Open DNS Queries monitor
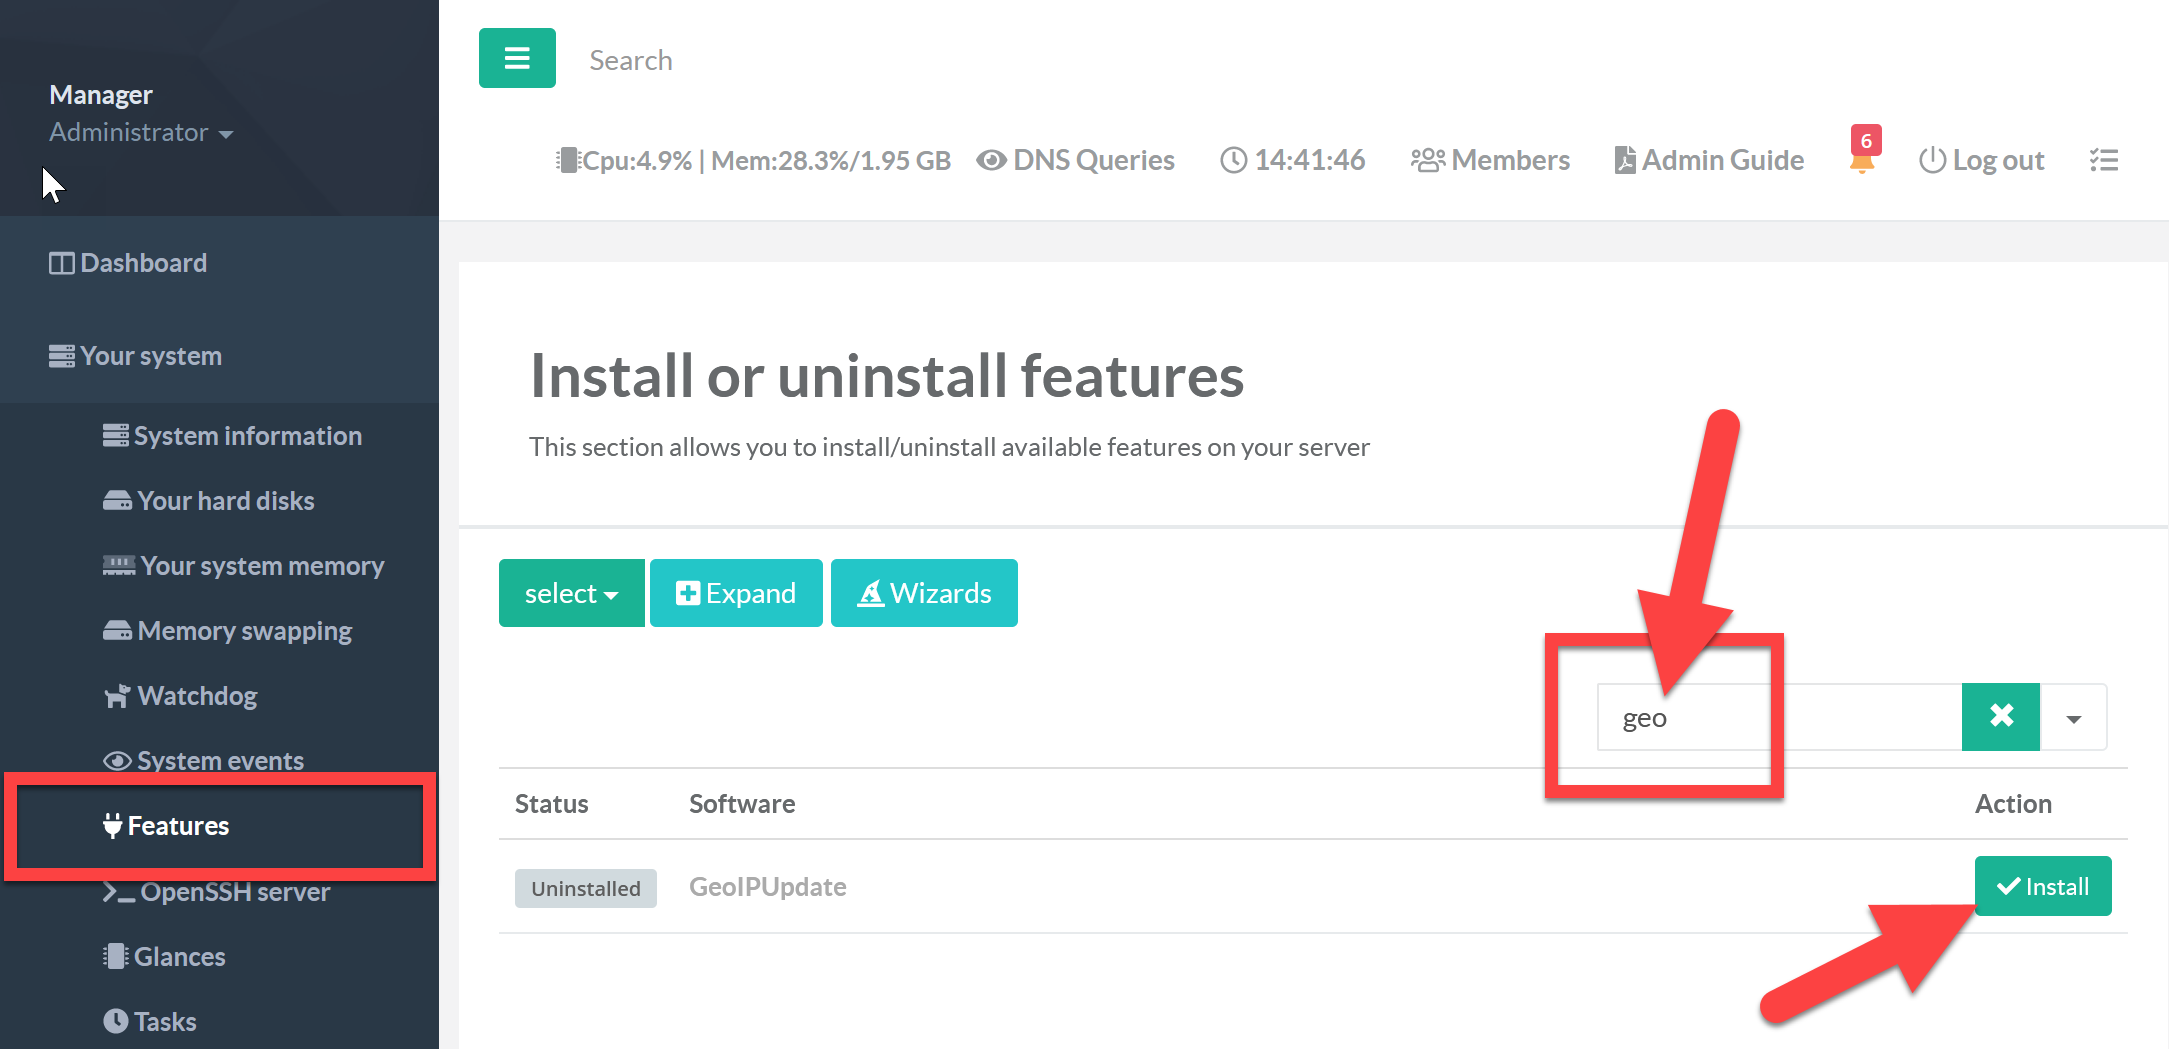This screenshot has width=2169, height=1049. tap(1076, 160)
